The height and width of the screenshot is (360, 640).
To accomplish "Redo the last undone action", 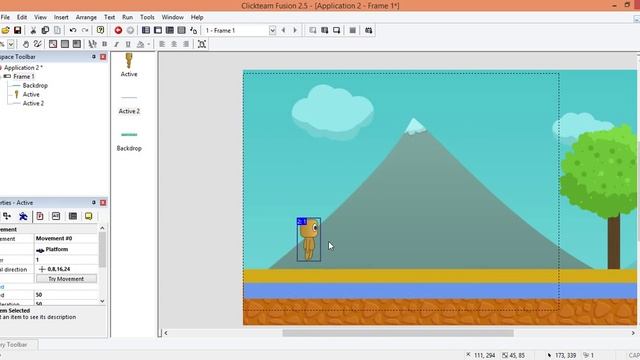I will pos(85,30).
